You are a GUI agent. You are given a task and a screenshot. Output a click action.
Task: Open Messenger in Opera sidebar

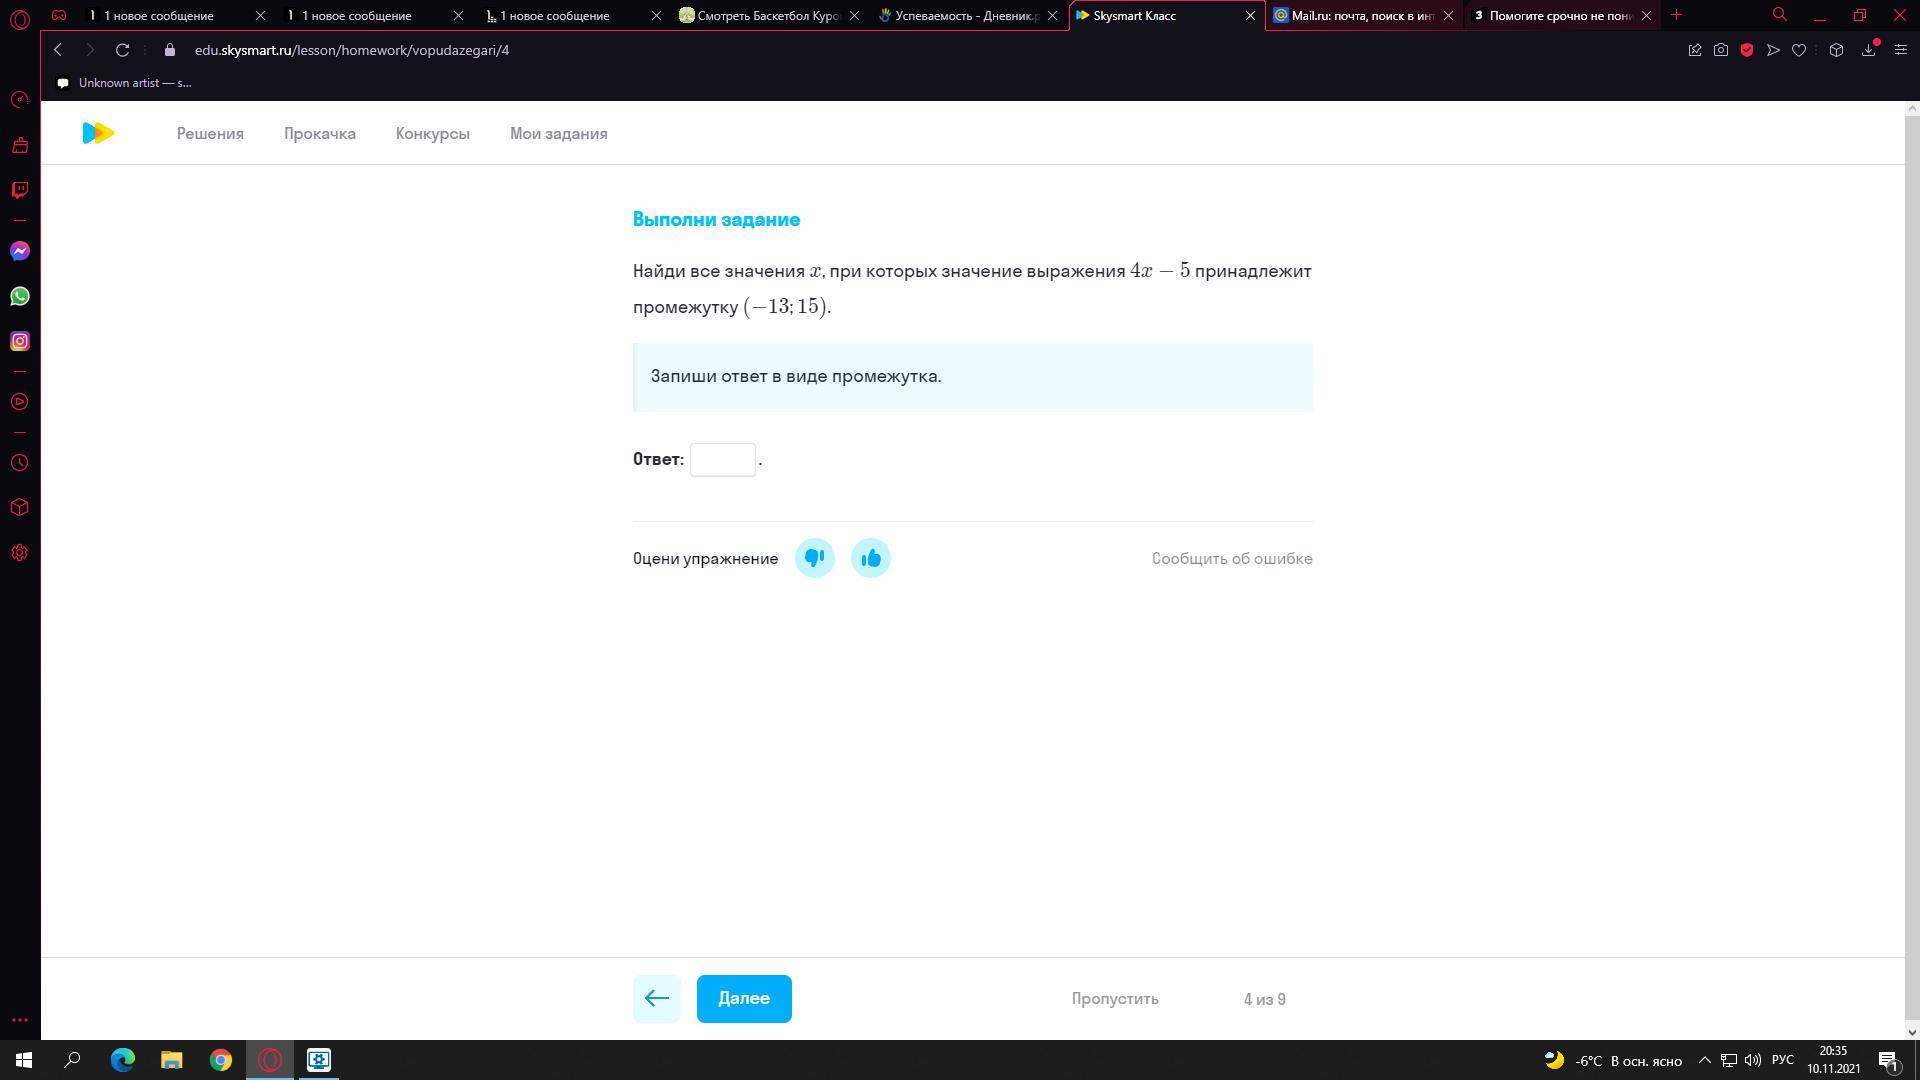(19, 251)
